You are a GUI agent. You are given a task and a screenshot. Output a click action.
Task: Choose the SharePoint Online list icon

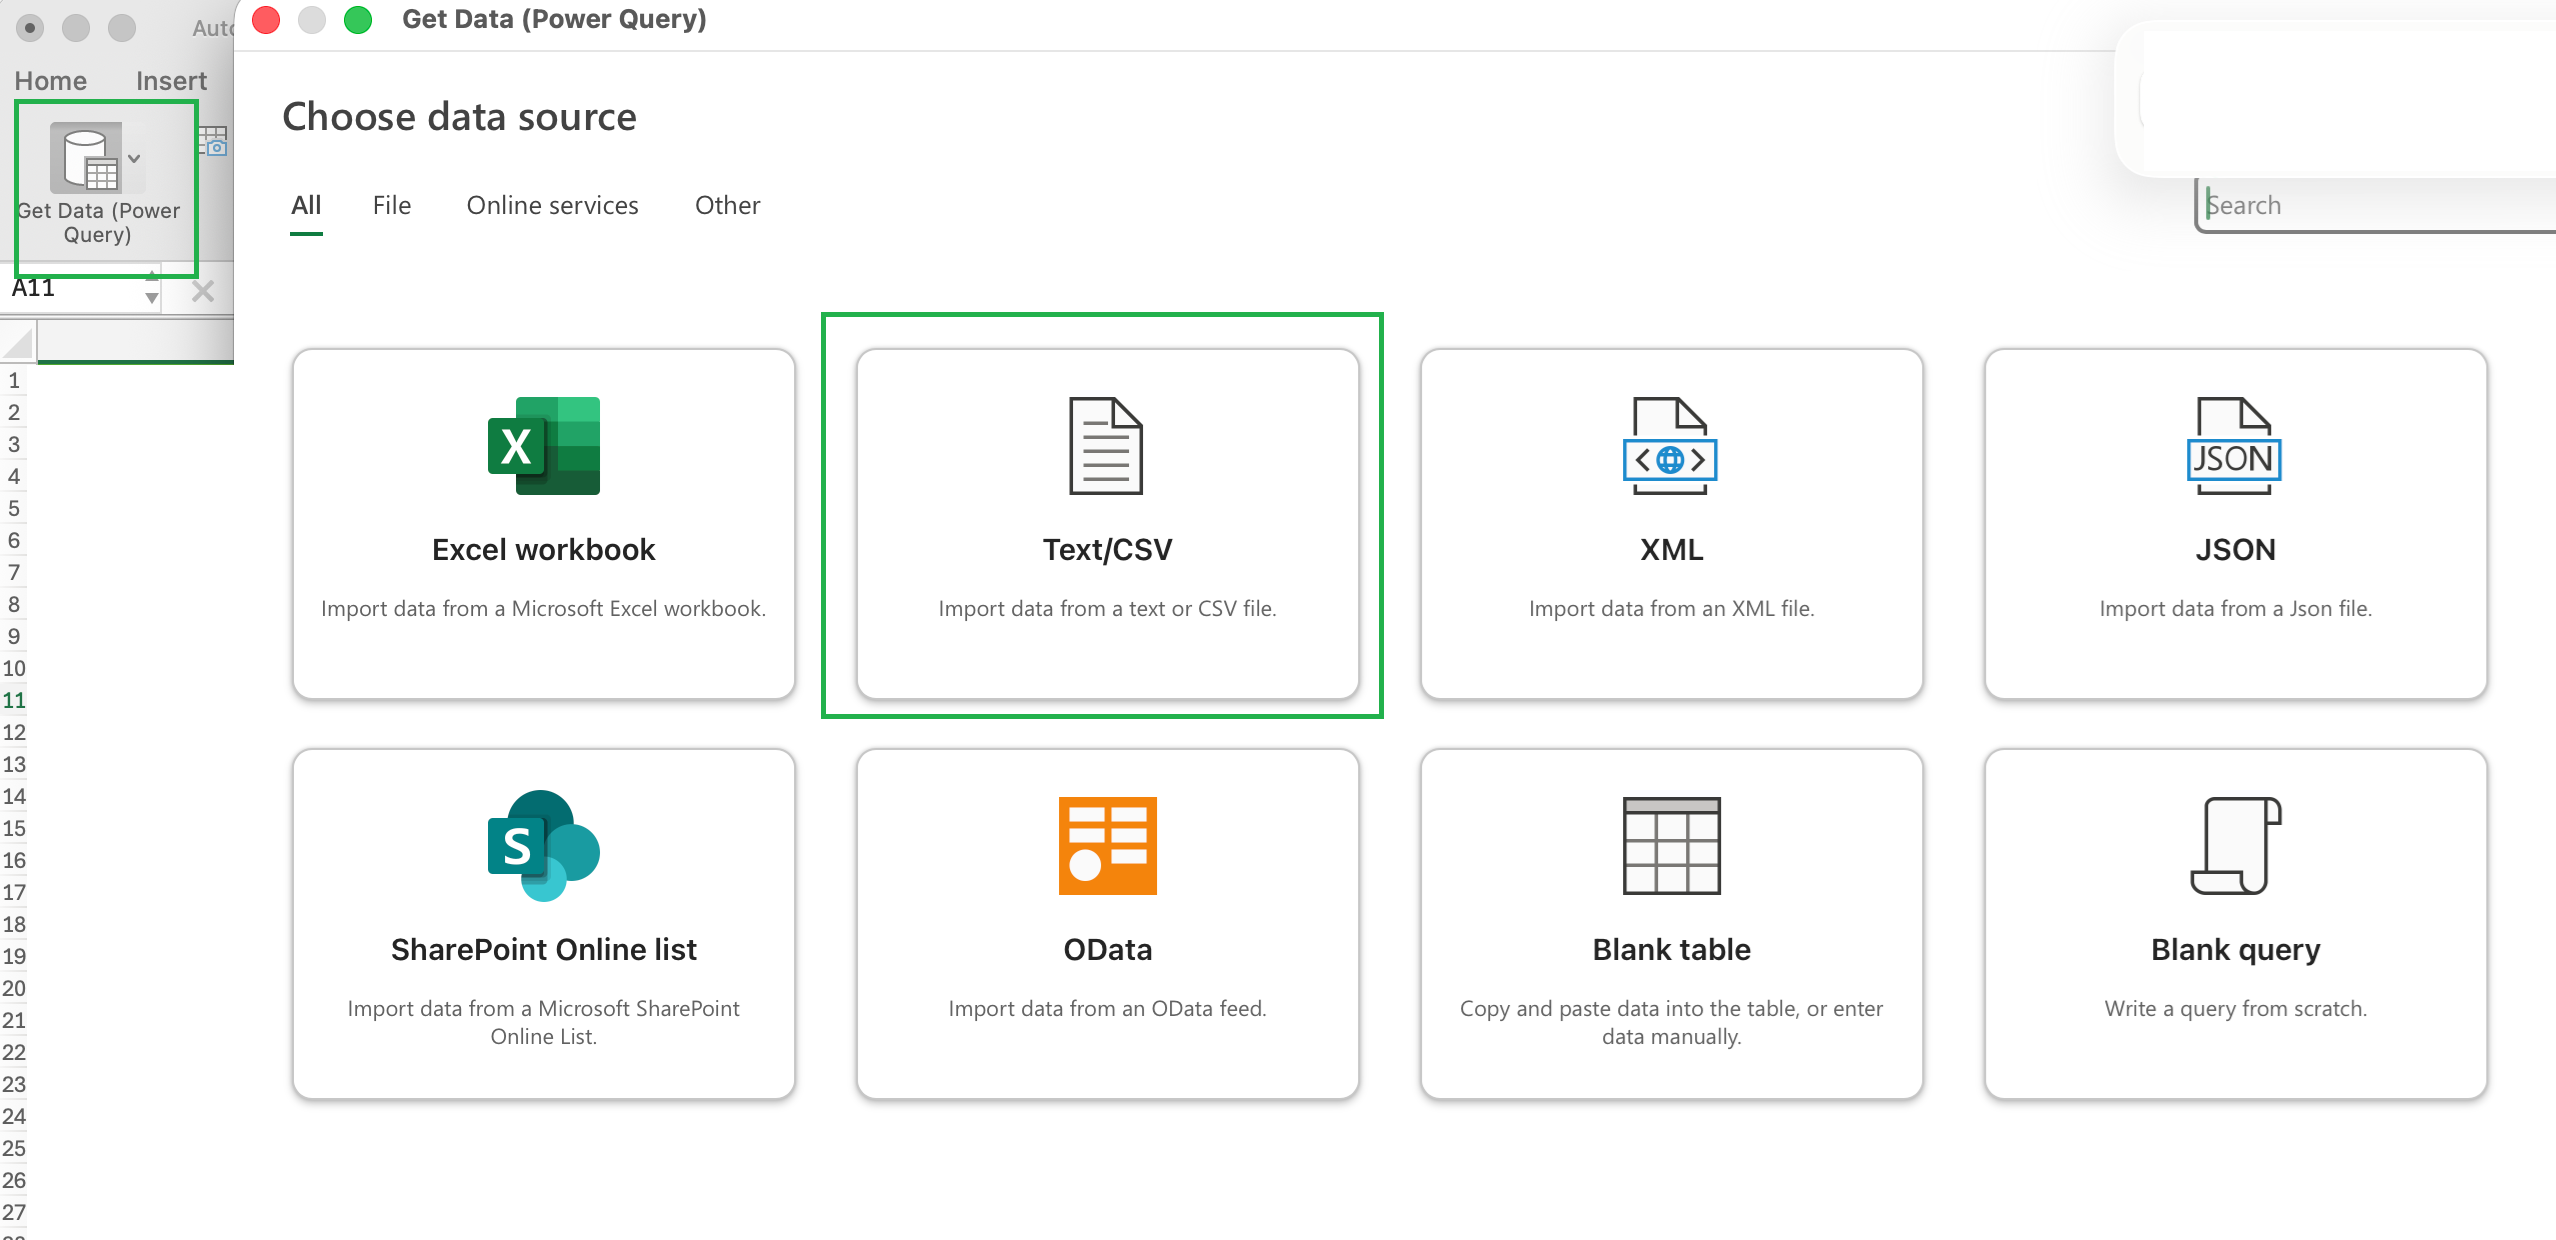click(544, 846)
